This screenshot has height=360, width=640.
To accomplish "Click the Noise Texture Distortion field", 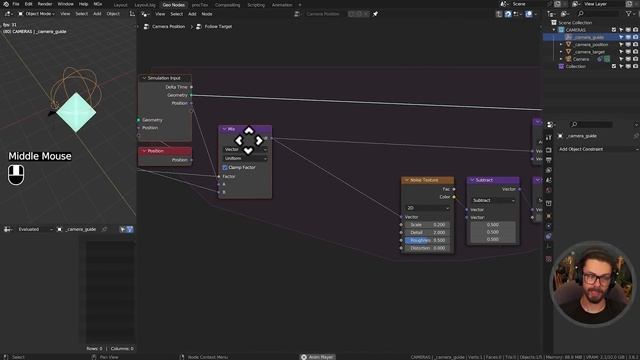I will coord(427,248).
